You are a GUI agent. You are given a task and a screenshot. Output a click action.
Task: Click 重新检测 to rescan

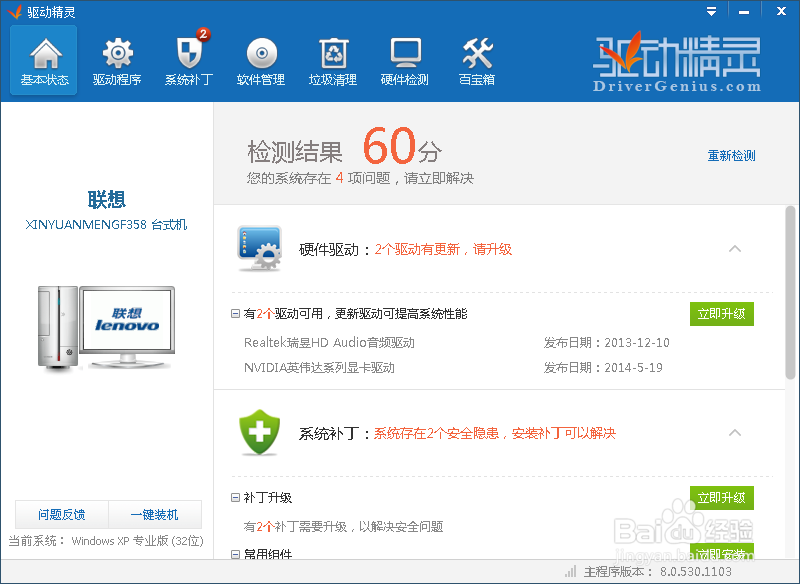click(731, 156)
